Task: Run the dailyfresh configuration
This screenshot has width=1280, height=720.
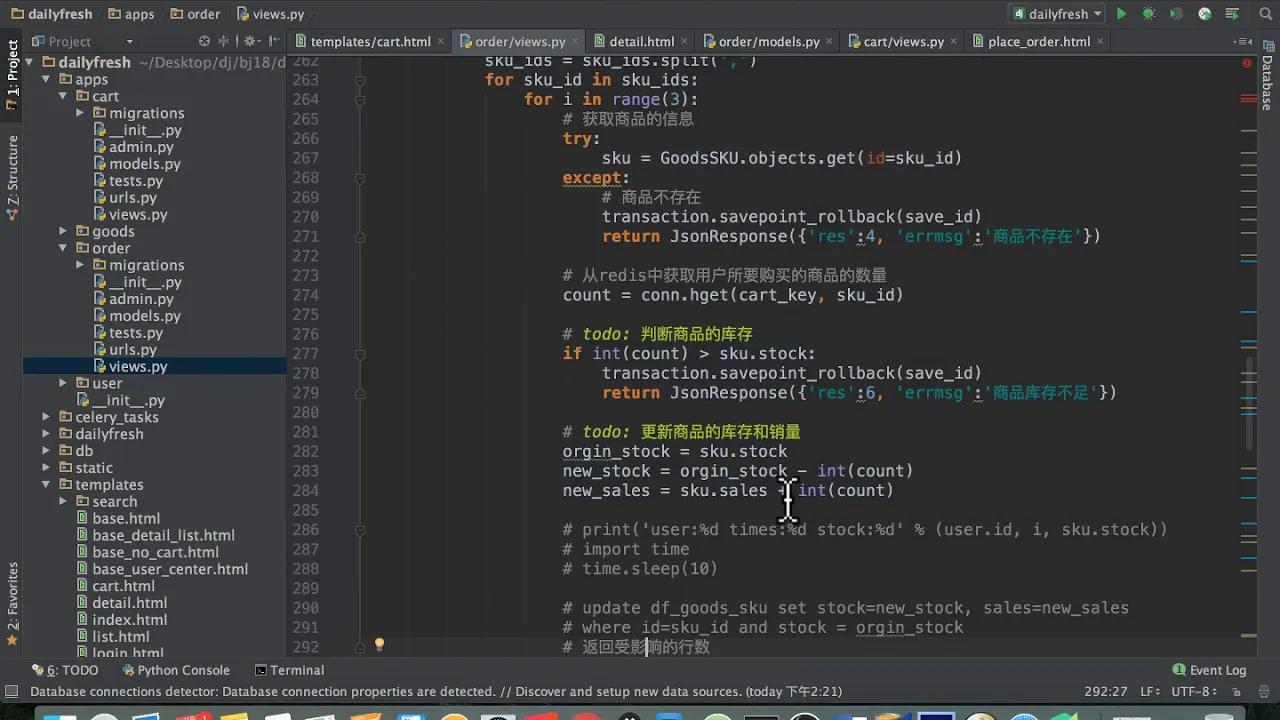Action: tap(1121, 14)
